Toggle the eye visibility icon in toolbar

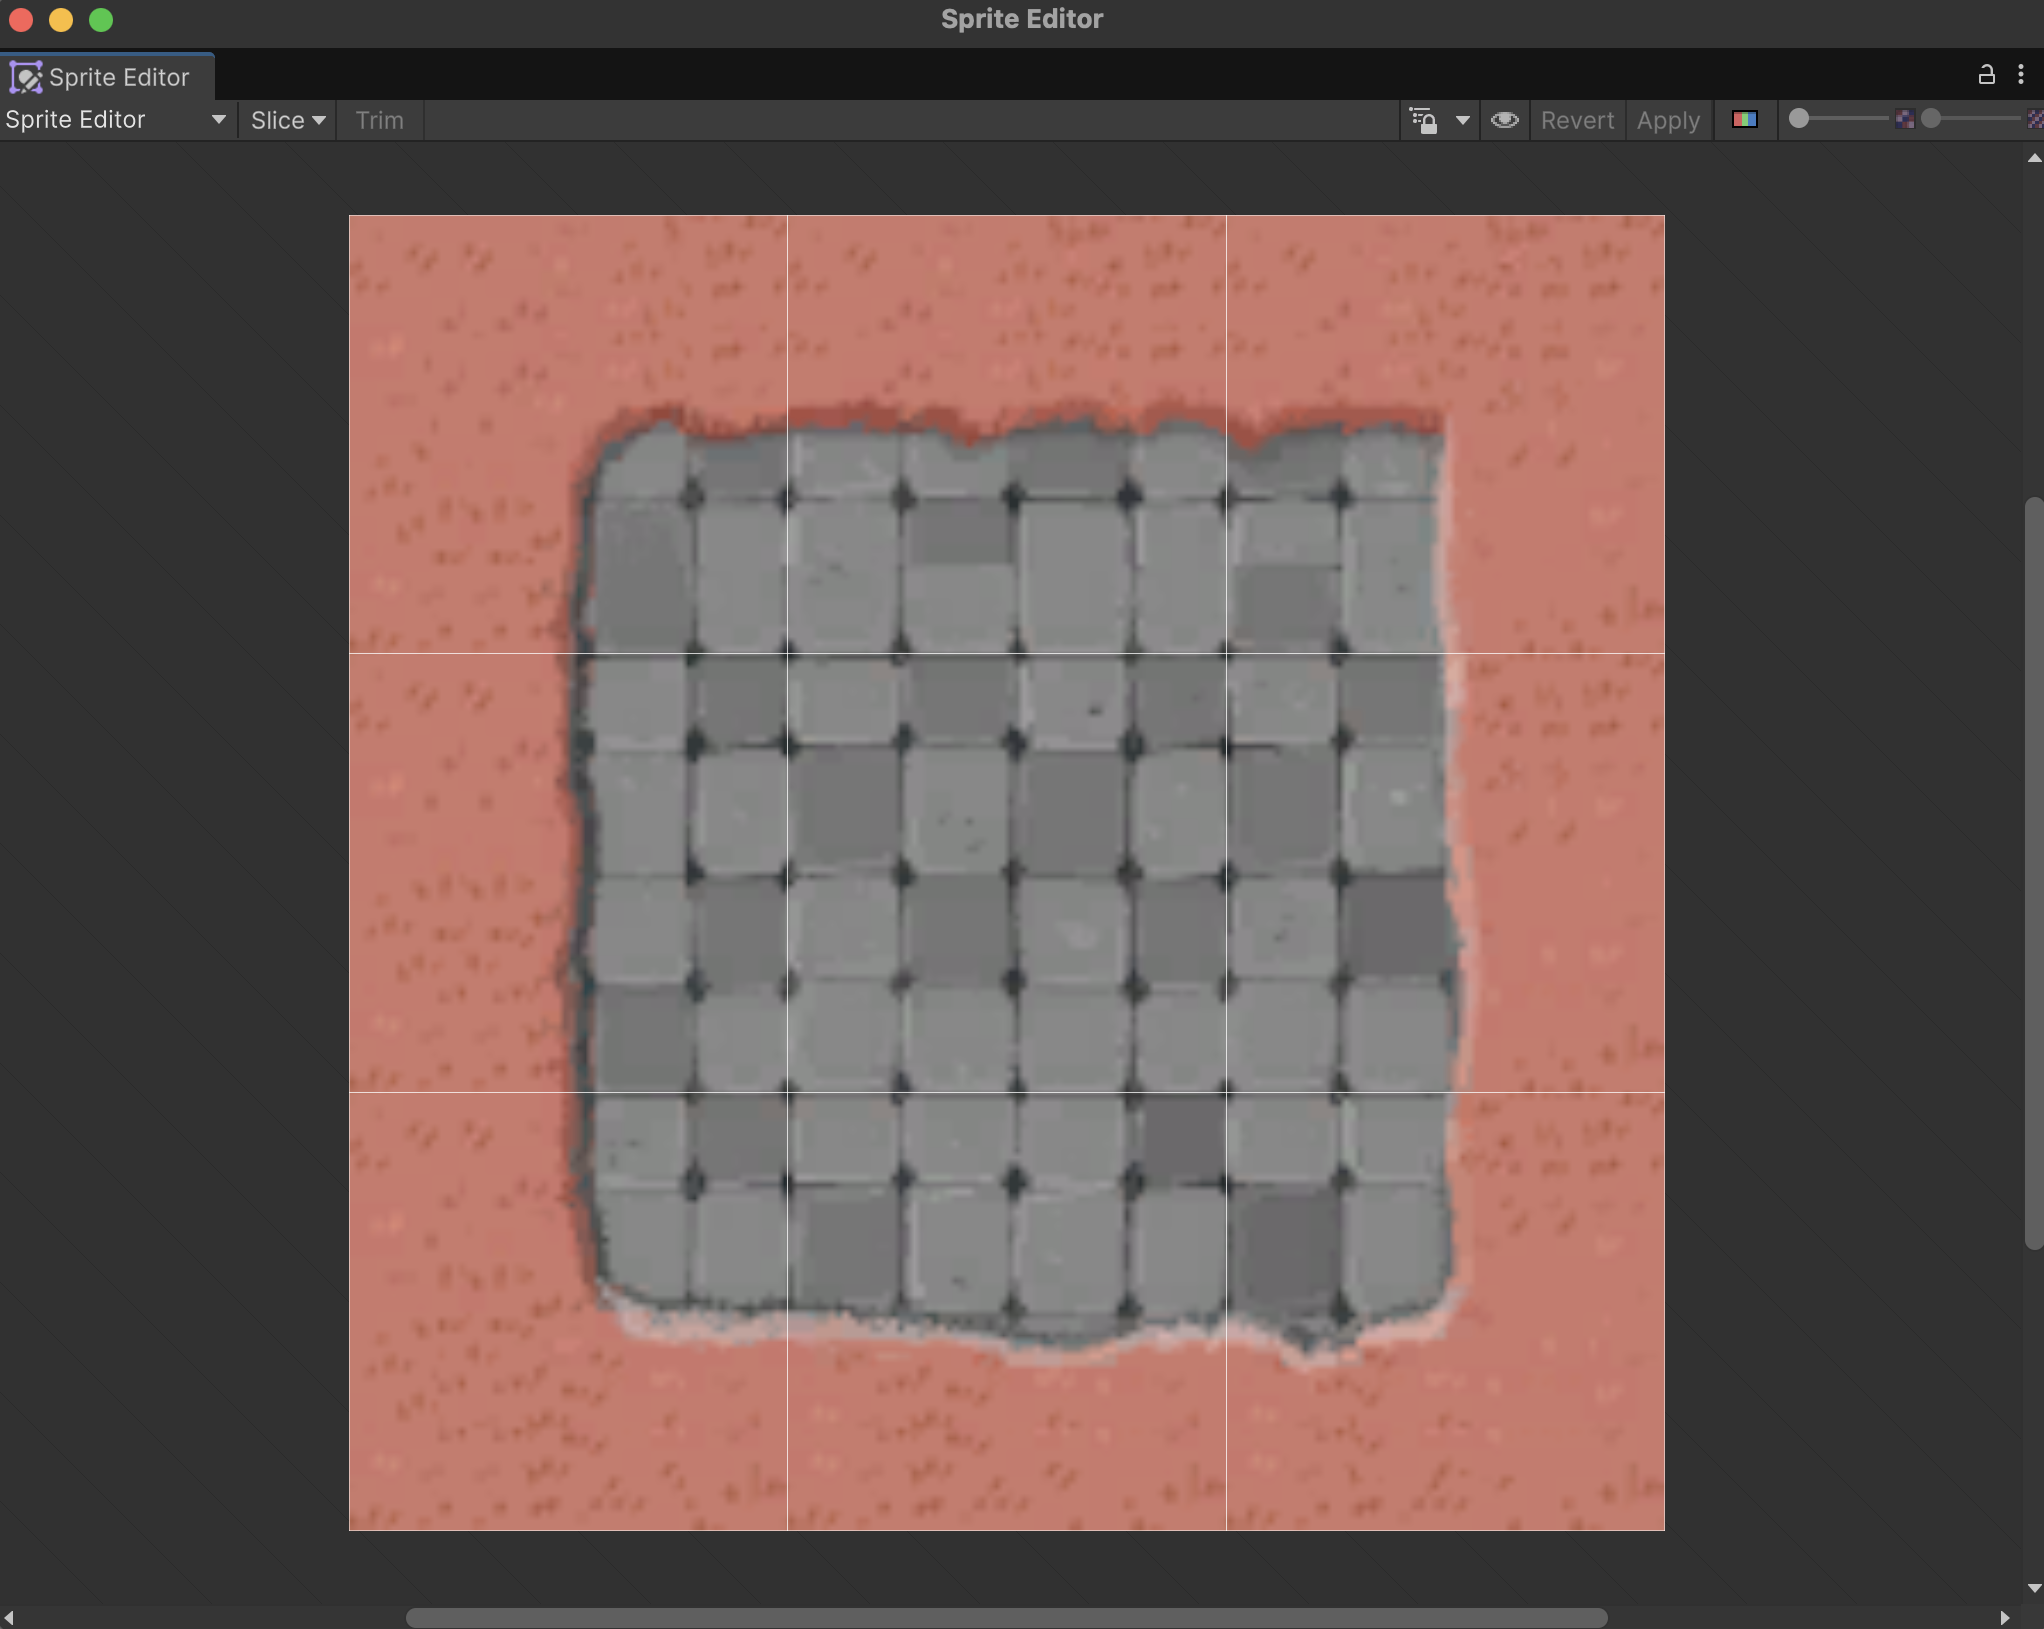click(1505, 121)
